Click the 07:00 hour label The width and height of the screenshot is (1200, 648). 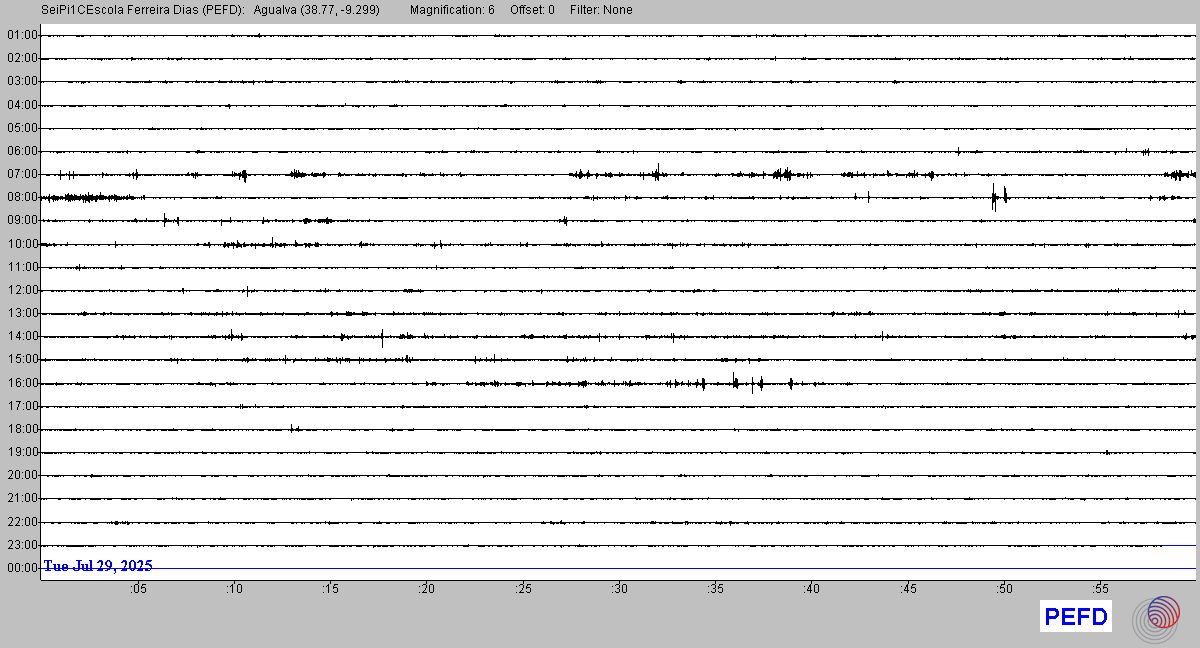pos(22,174)
